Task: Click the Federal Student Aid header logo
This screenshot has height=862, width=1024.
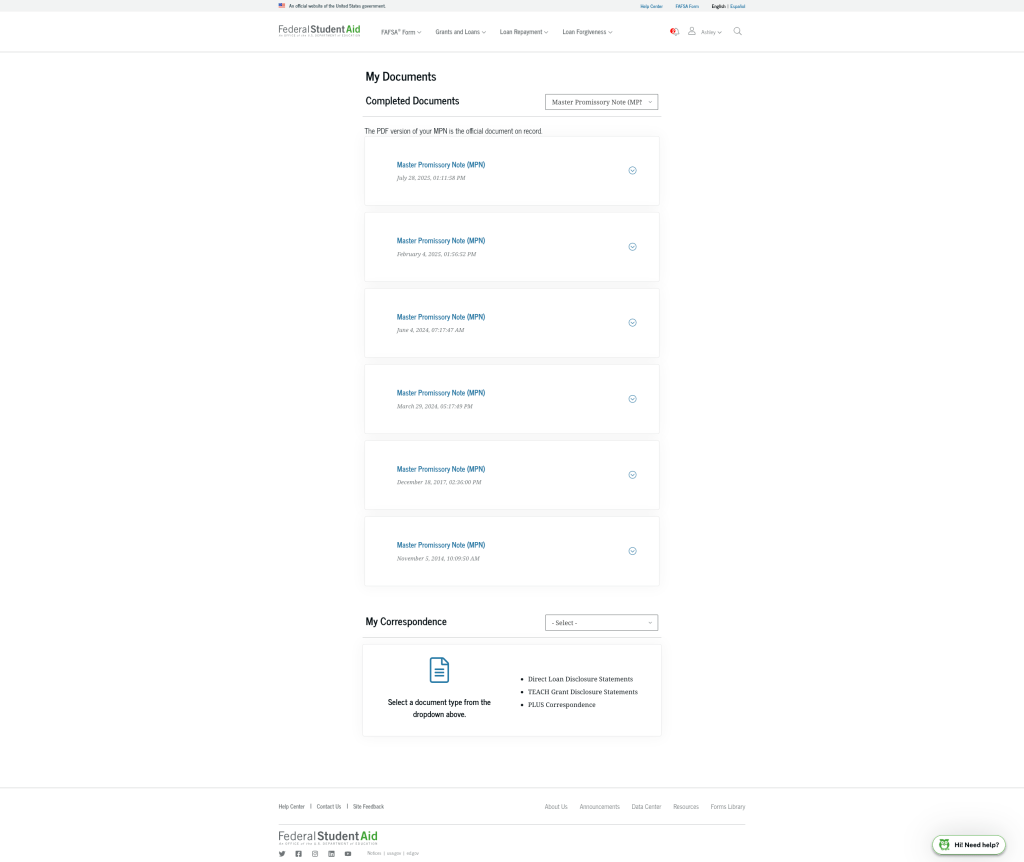Action: (319, 30)
